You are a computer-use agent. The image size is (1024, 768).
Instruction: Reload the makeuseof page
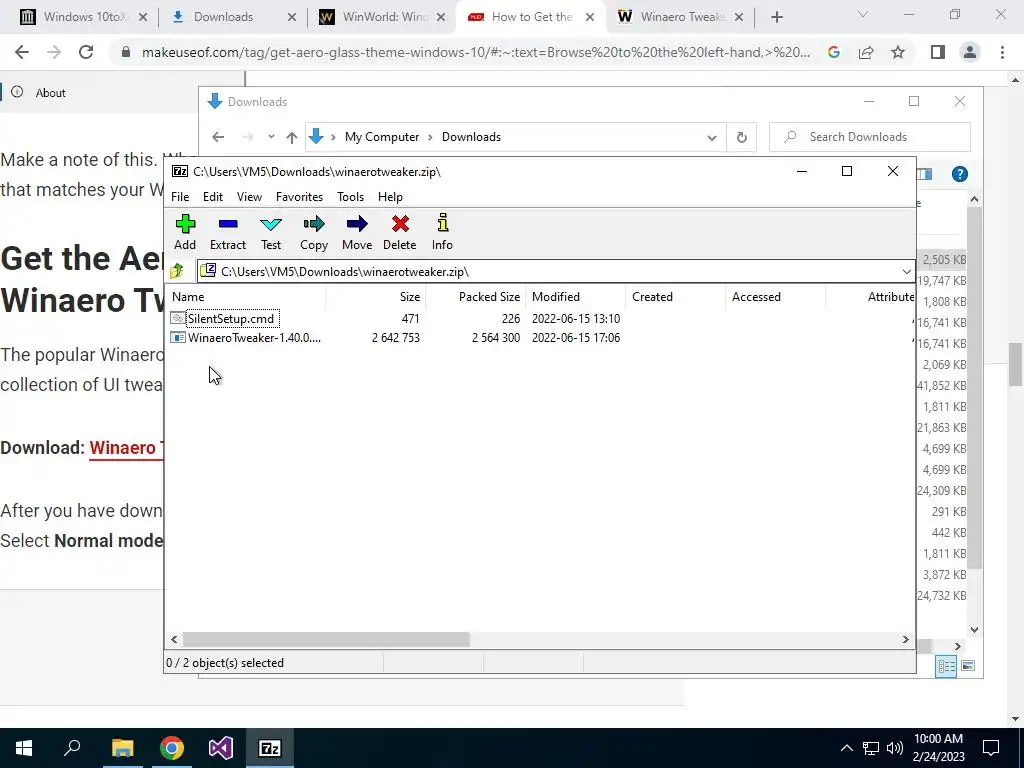tap(86, 52)
